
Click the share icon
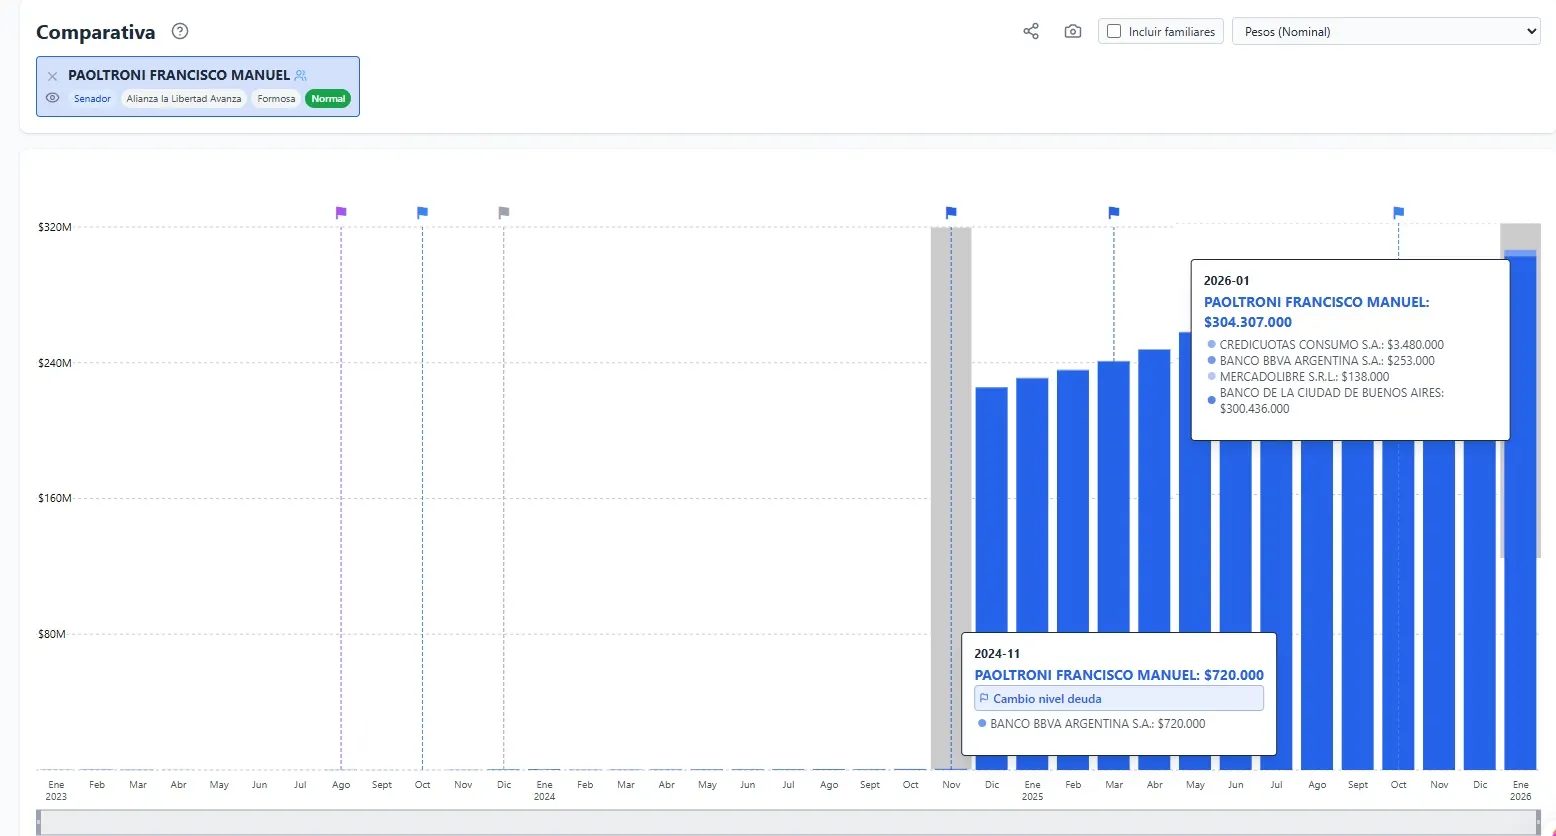1031,32
